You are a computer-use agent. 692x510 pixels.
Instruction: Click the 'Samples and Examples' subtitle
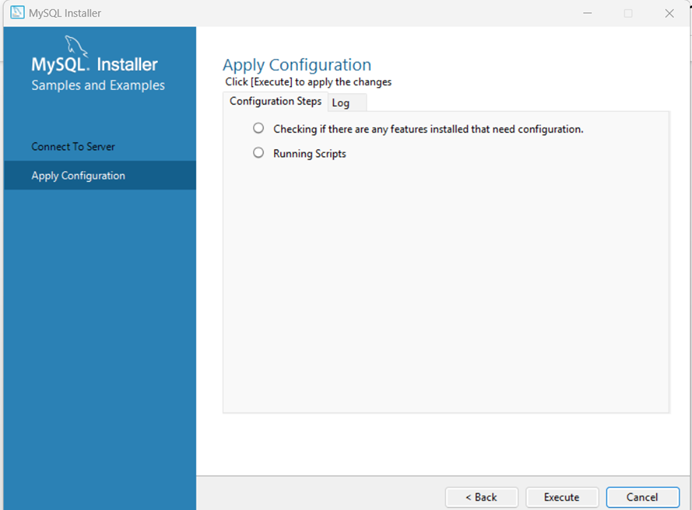[98, 85]
